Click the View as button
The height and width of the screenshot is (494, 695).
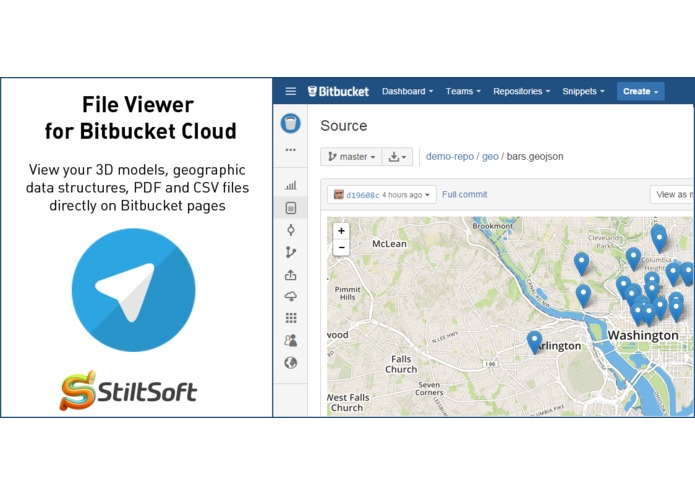pos(672,194)
